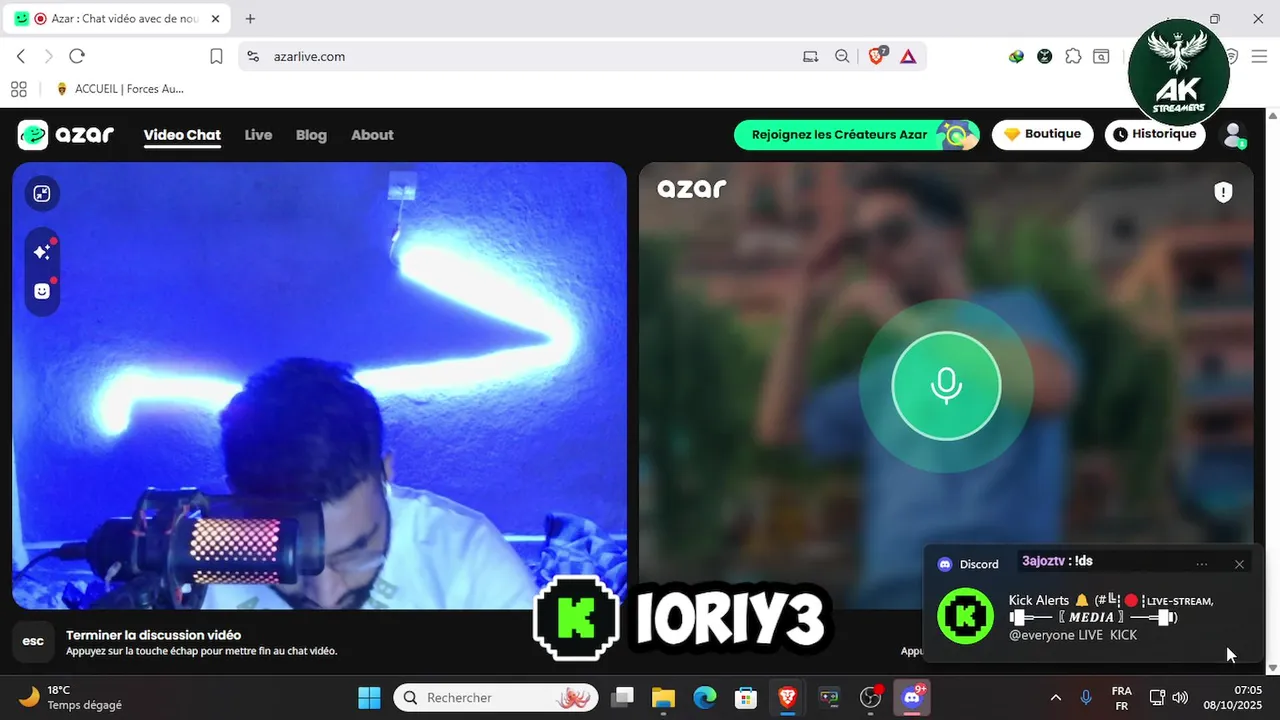Click the browser back arrow
Image resolution: width=1280 pixels, height=720 pixels.
(x=21, y=56)
